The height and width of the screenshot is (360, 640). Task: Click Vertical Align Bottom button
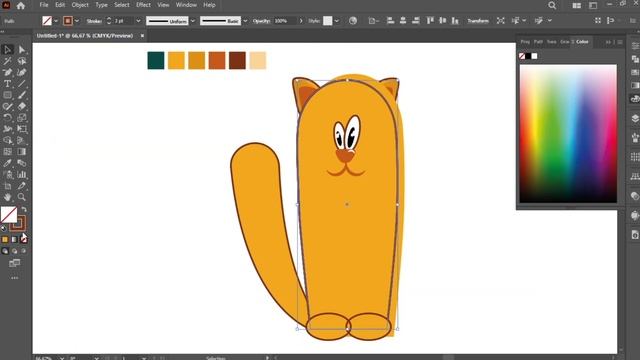(x=455, y=20)
